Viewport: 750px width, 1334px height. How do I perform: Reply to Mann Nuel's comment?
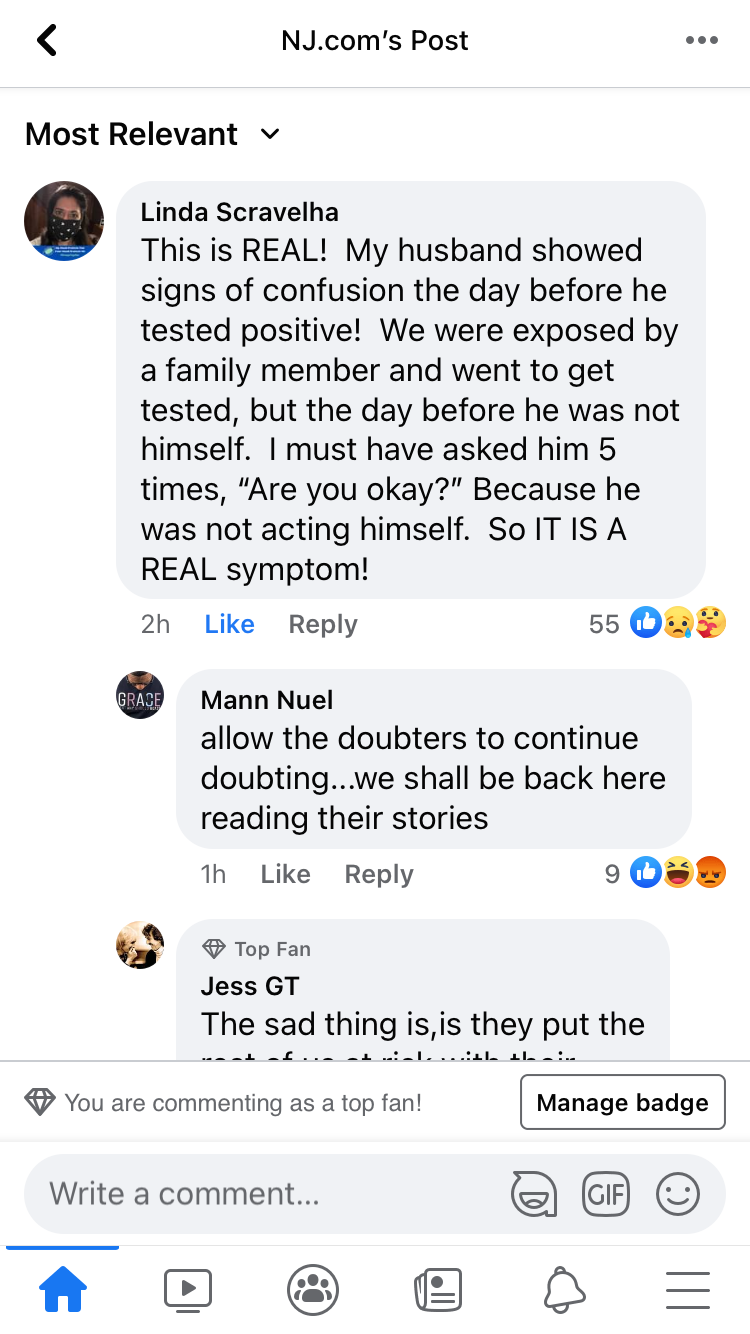pyautogui.click(x=378, y=874)
